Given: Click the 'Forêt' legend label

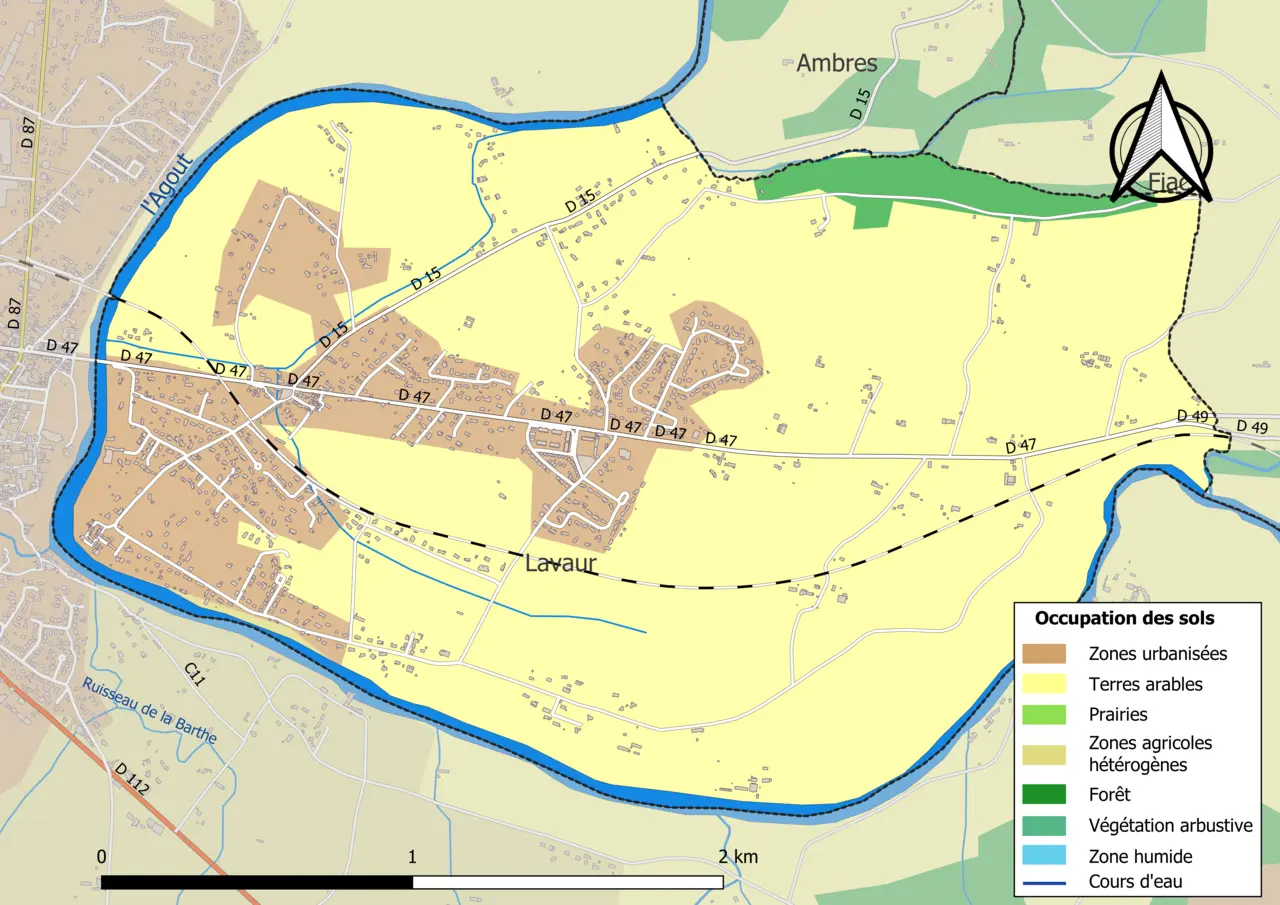Looking at the screenshot, I should pyautogui.click(x=1109, y=795).
